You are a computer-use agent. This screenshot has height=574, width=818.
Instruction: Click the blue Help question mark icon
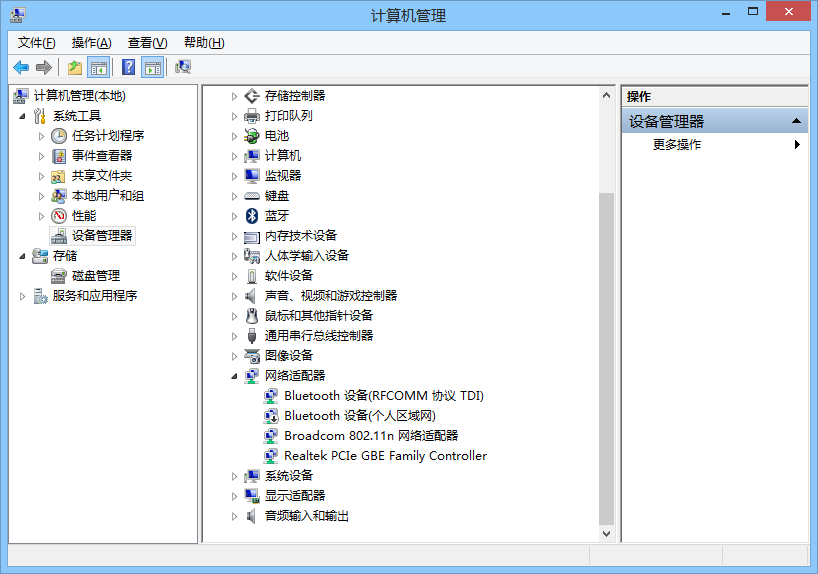128,67
